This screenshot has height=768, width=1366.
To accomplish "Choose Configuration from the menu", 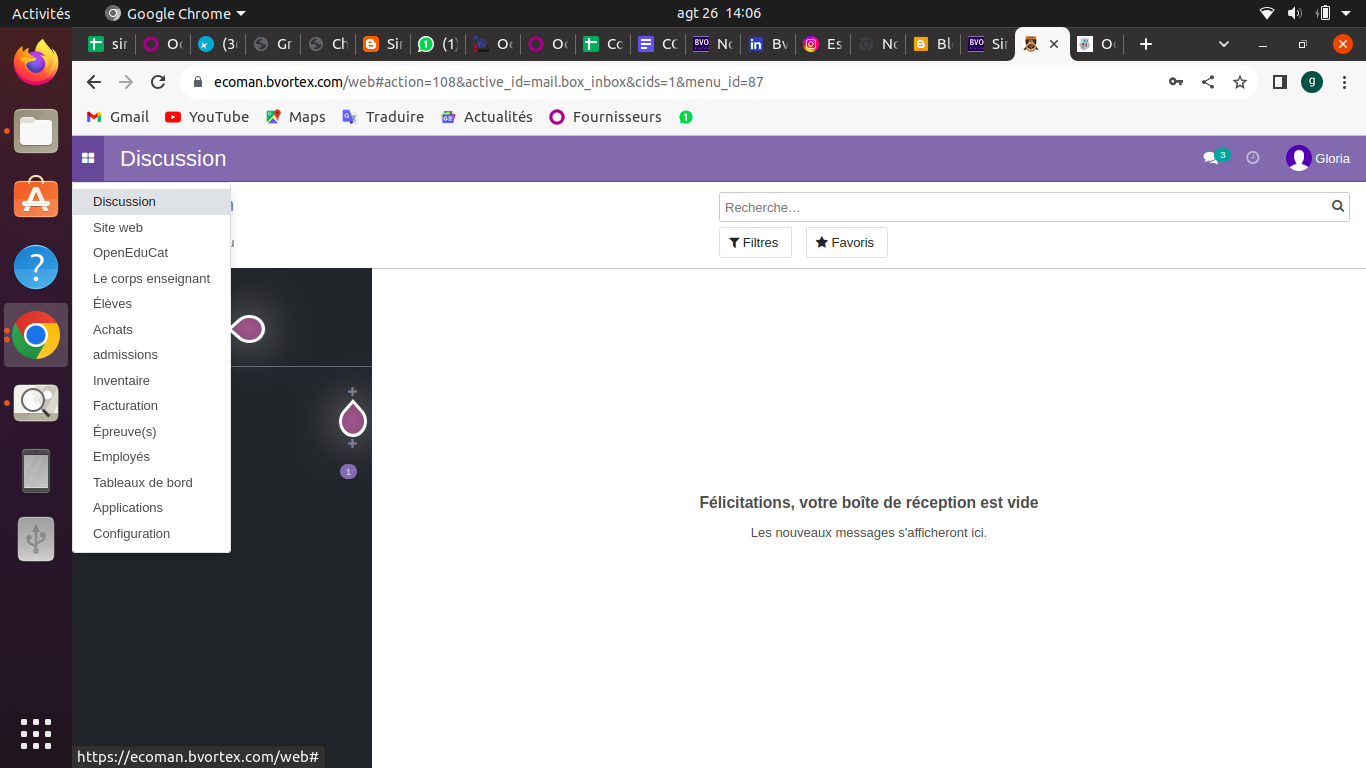I will pos(131,533).
